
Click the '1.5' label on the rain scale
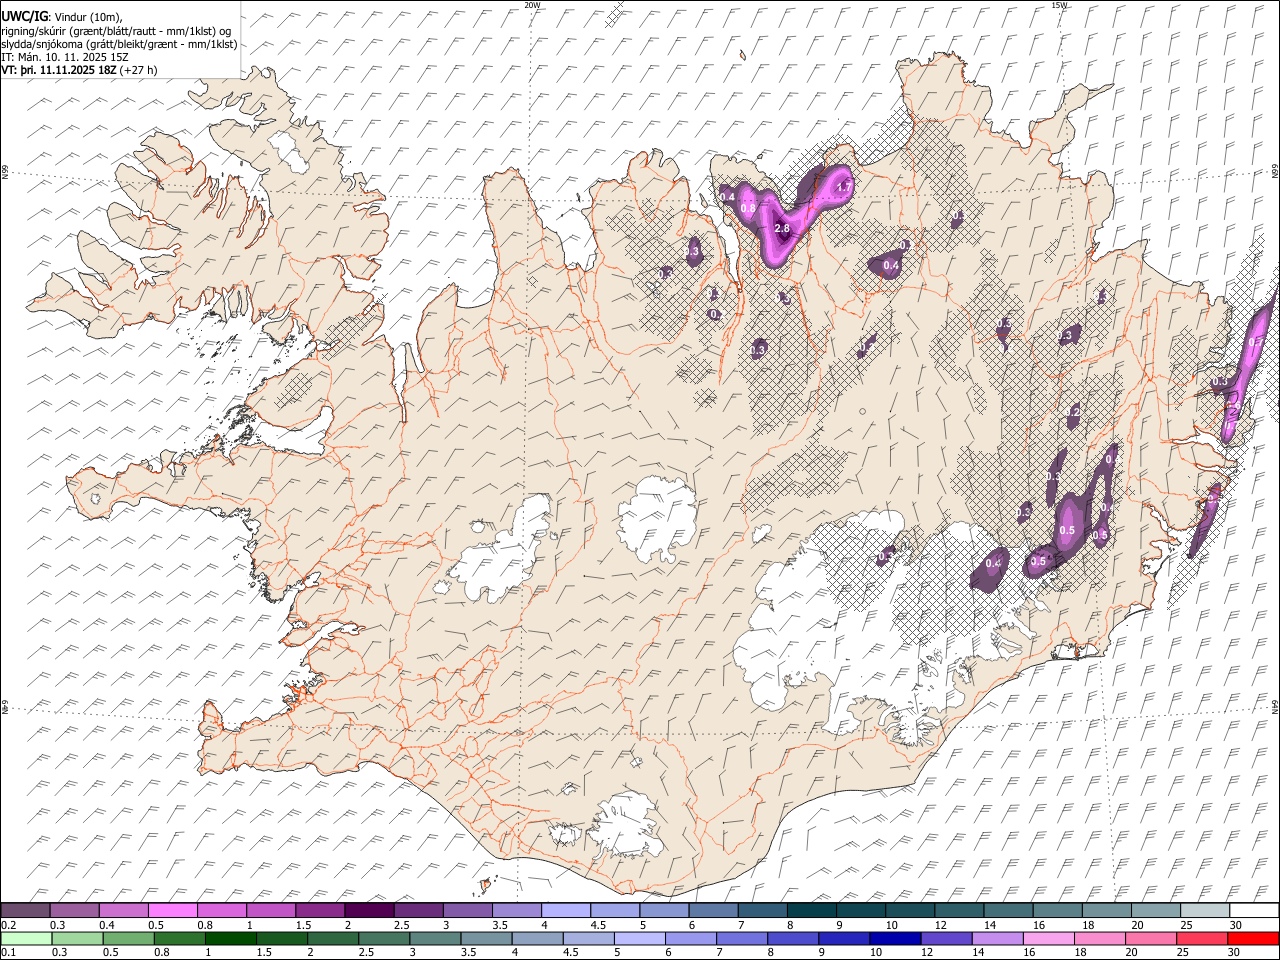coord(264,953)
